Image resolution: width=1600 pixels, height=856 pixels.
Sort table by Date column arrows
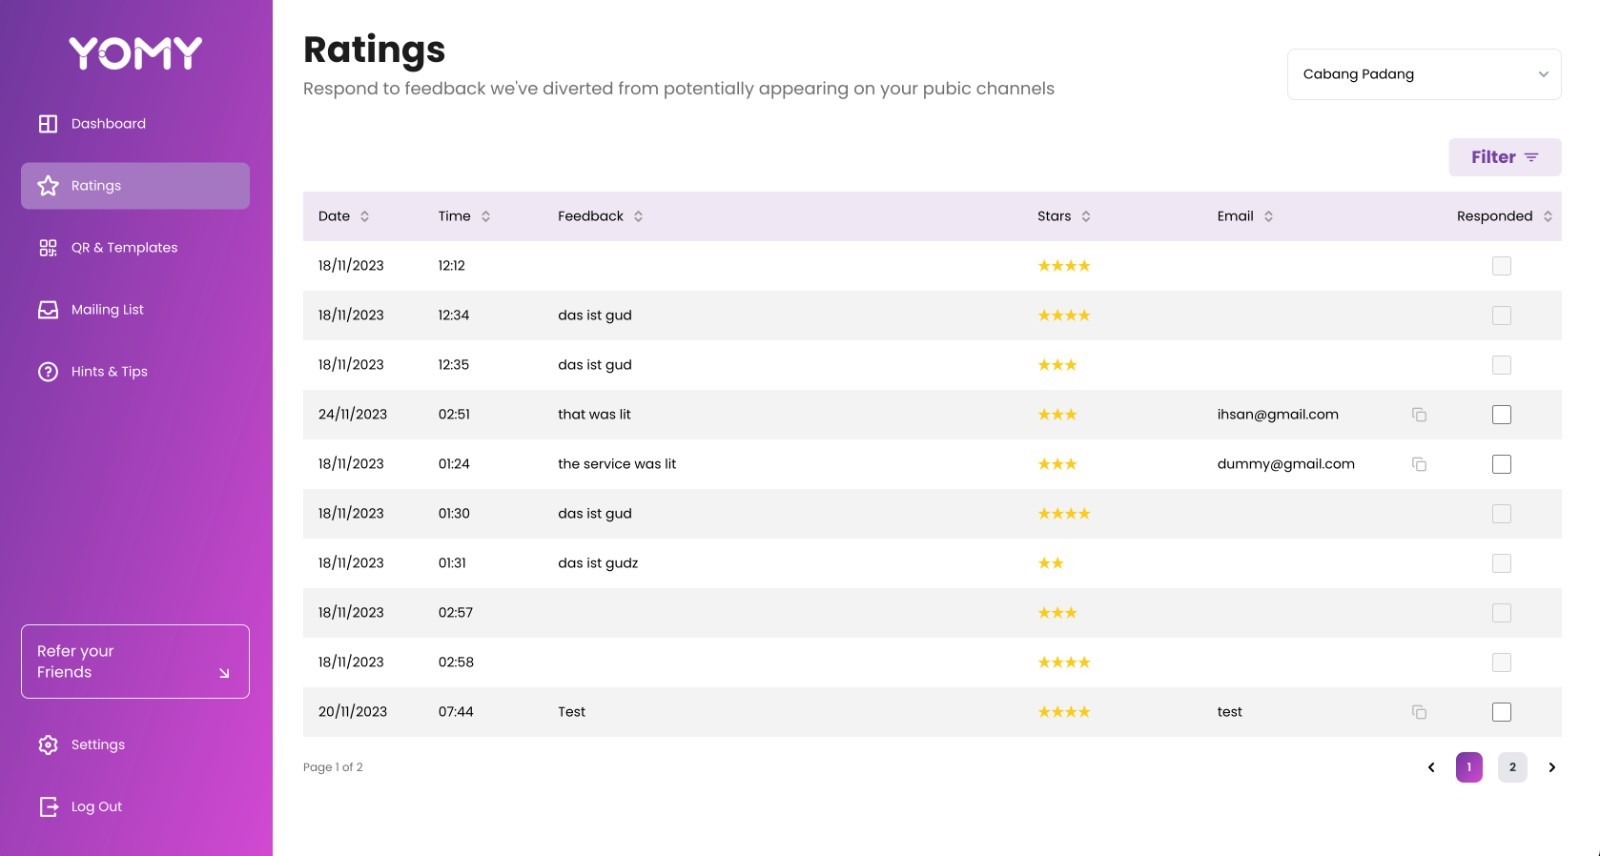point(365,216)
